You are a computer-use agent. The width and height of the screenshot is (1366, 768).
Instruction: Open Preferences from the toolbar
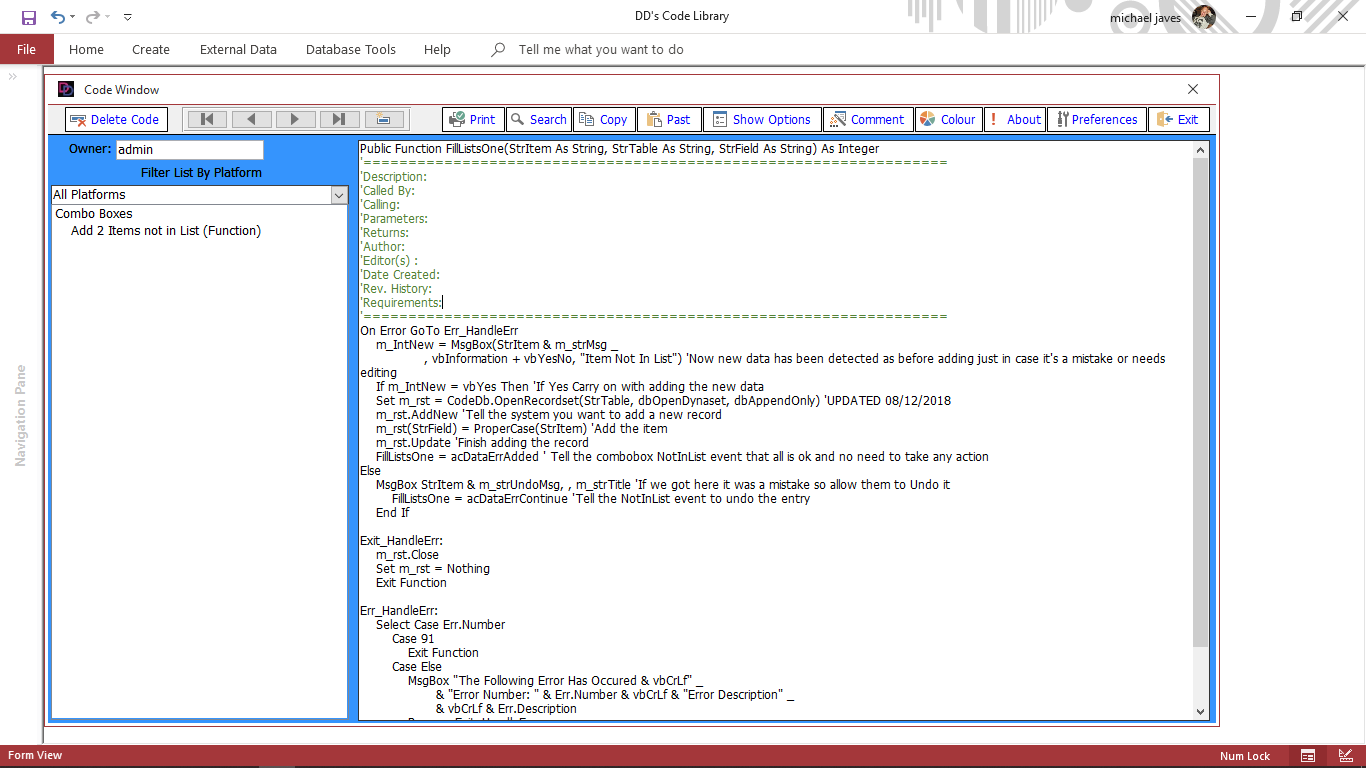(x=1097, y=119)
